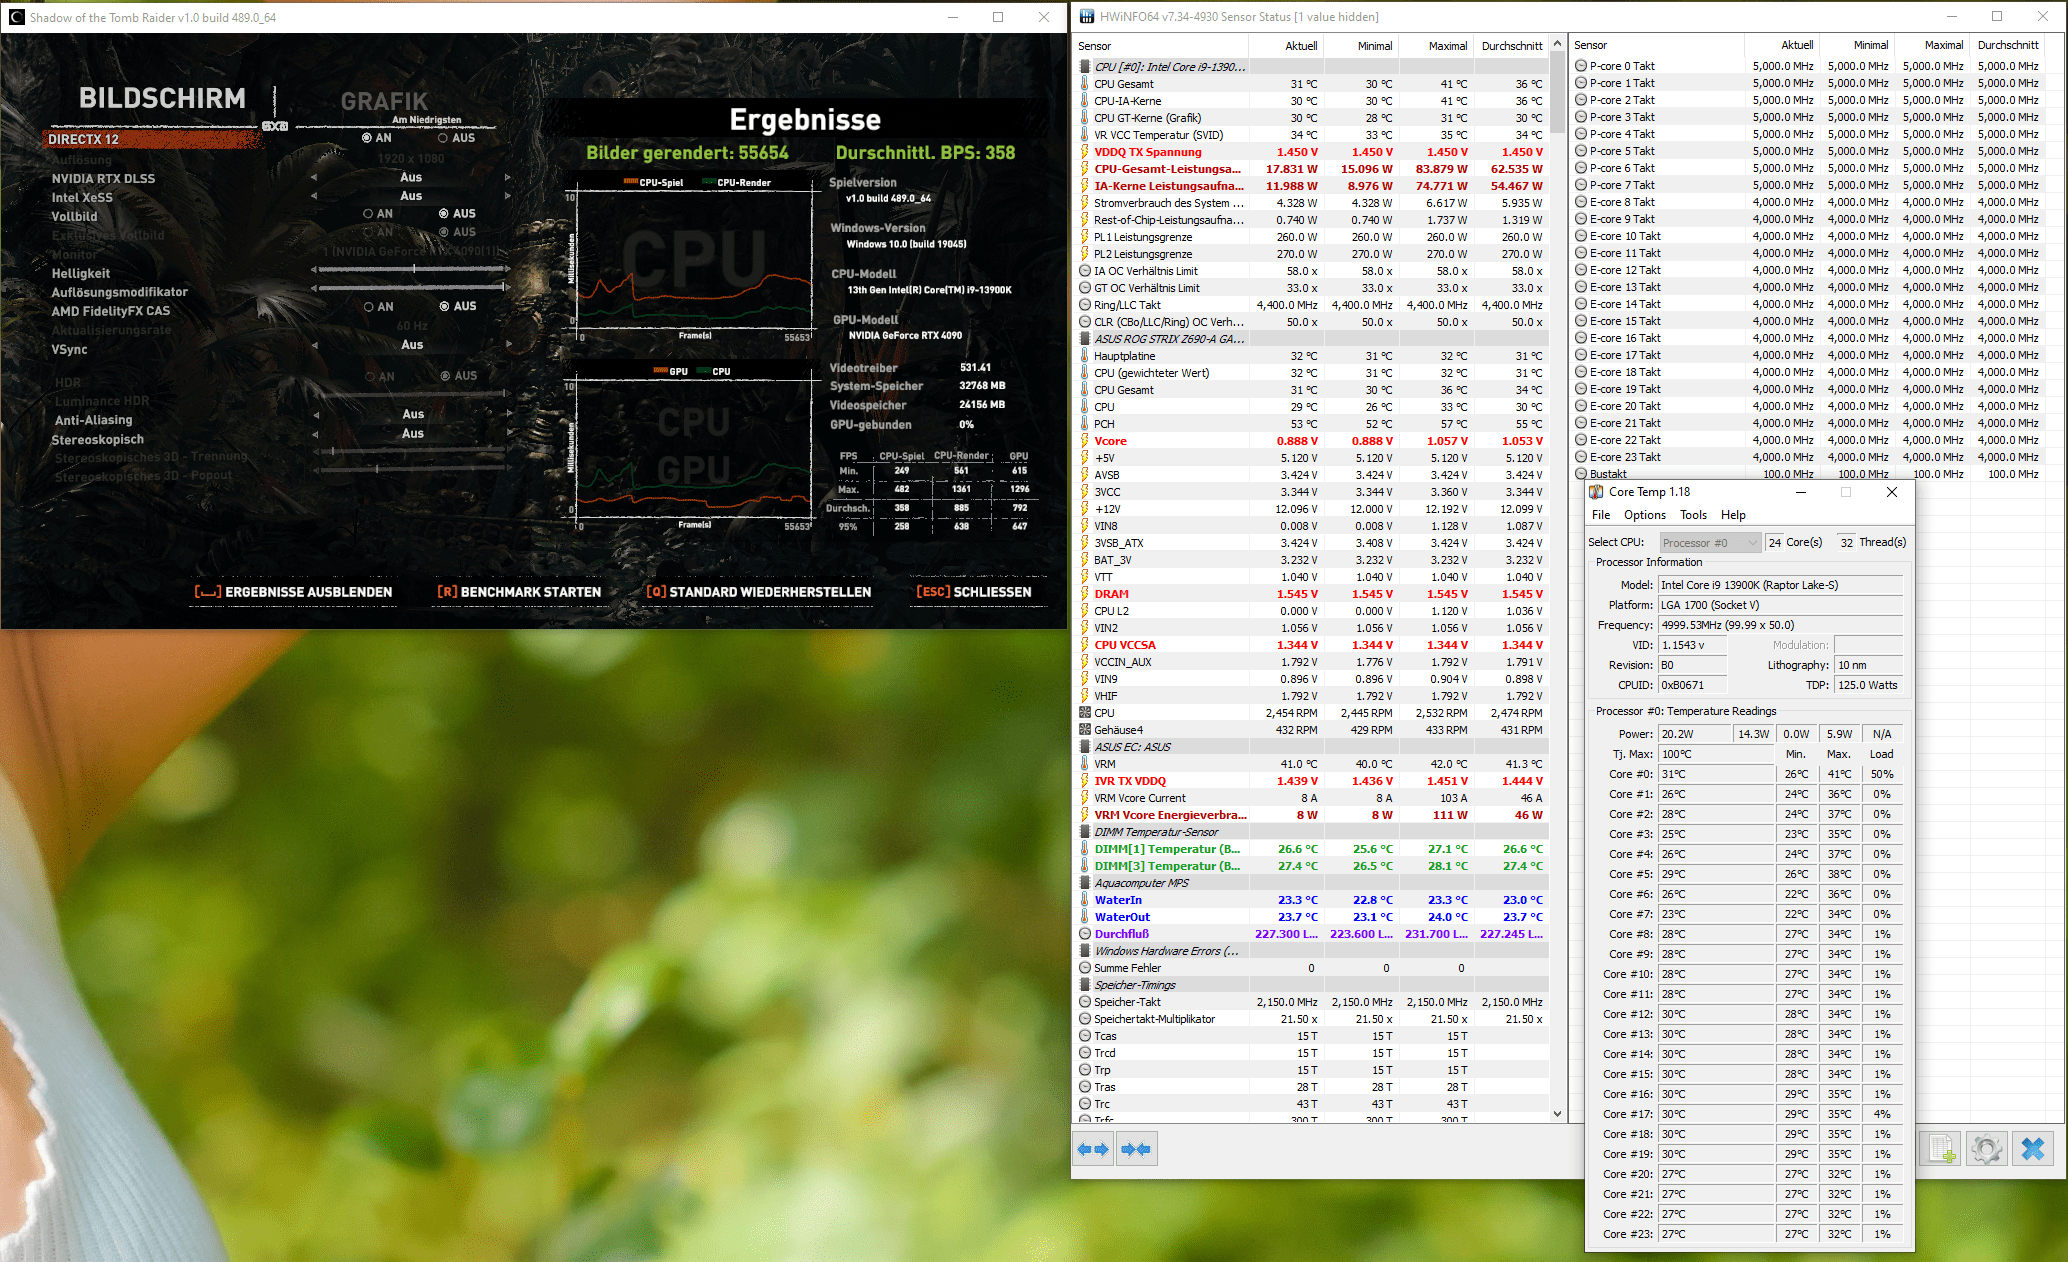Open the Options menu in Core Temp
Viewport: 2068px width, 1262px height.
1644,515
